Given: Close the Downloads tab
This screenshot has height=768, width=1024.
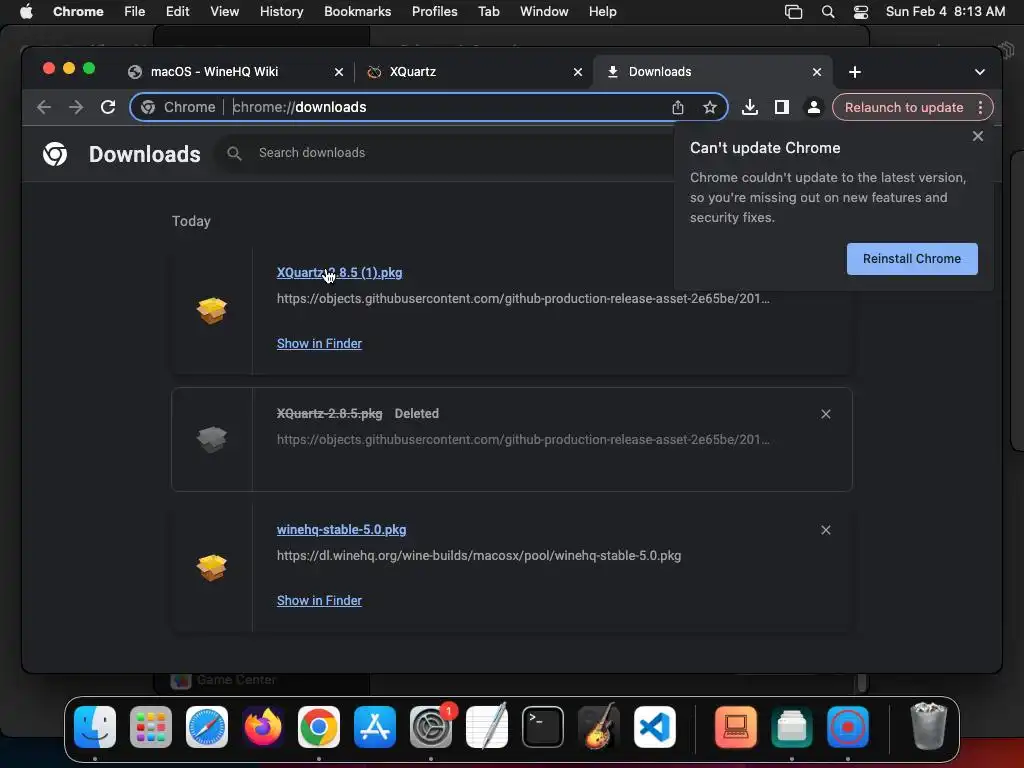Looking at the screenshot, I should coord(817,72).
